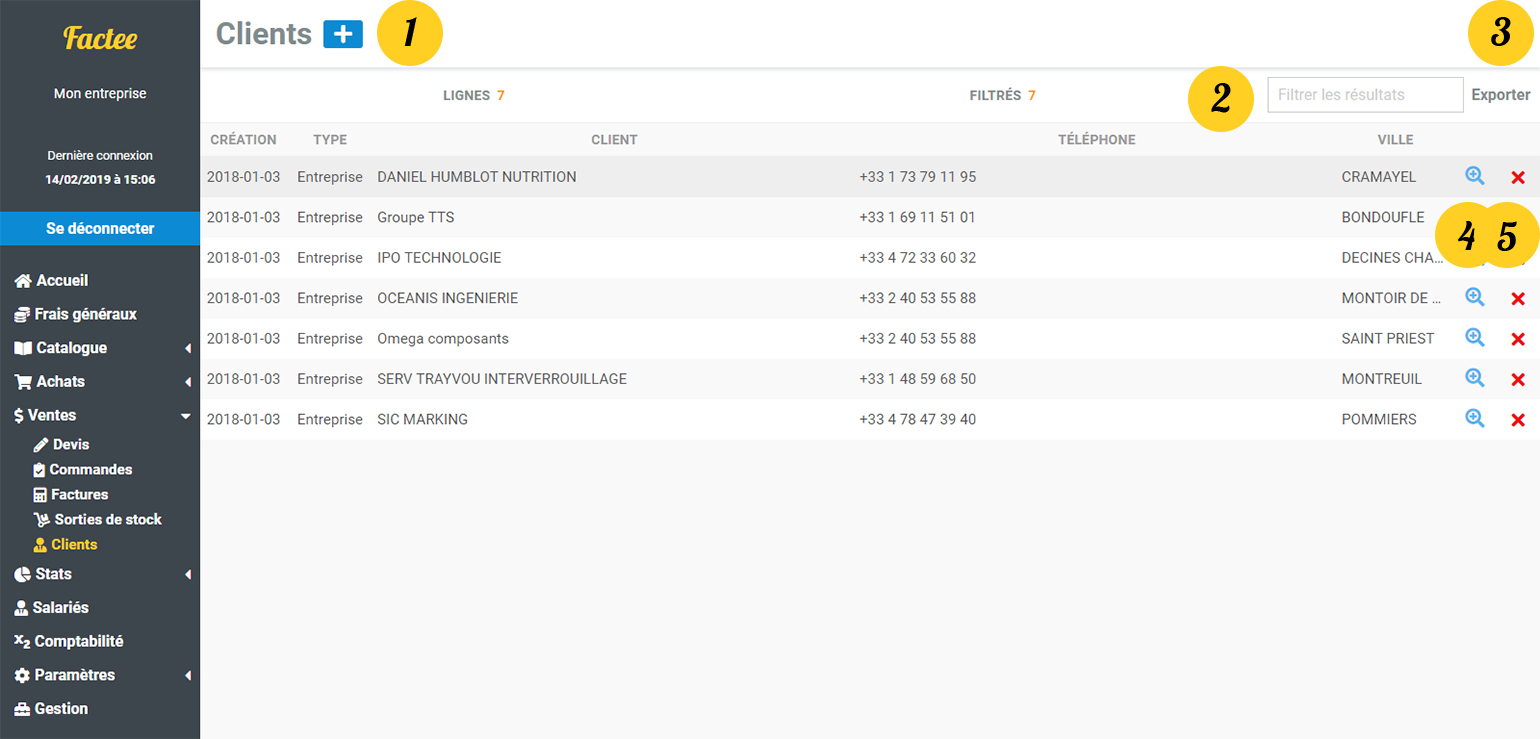1540x739 pixels.
Task: Click the Se déconnecter button
Action: click(x=100, y=228)
